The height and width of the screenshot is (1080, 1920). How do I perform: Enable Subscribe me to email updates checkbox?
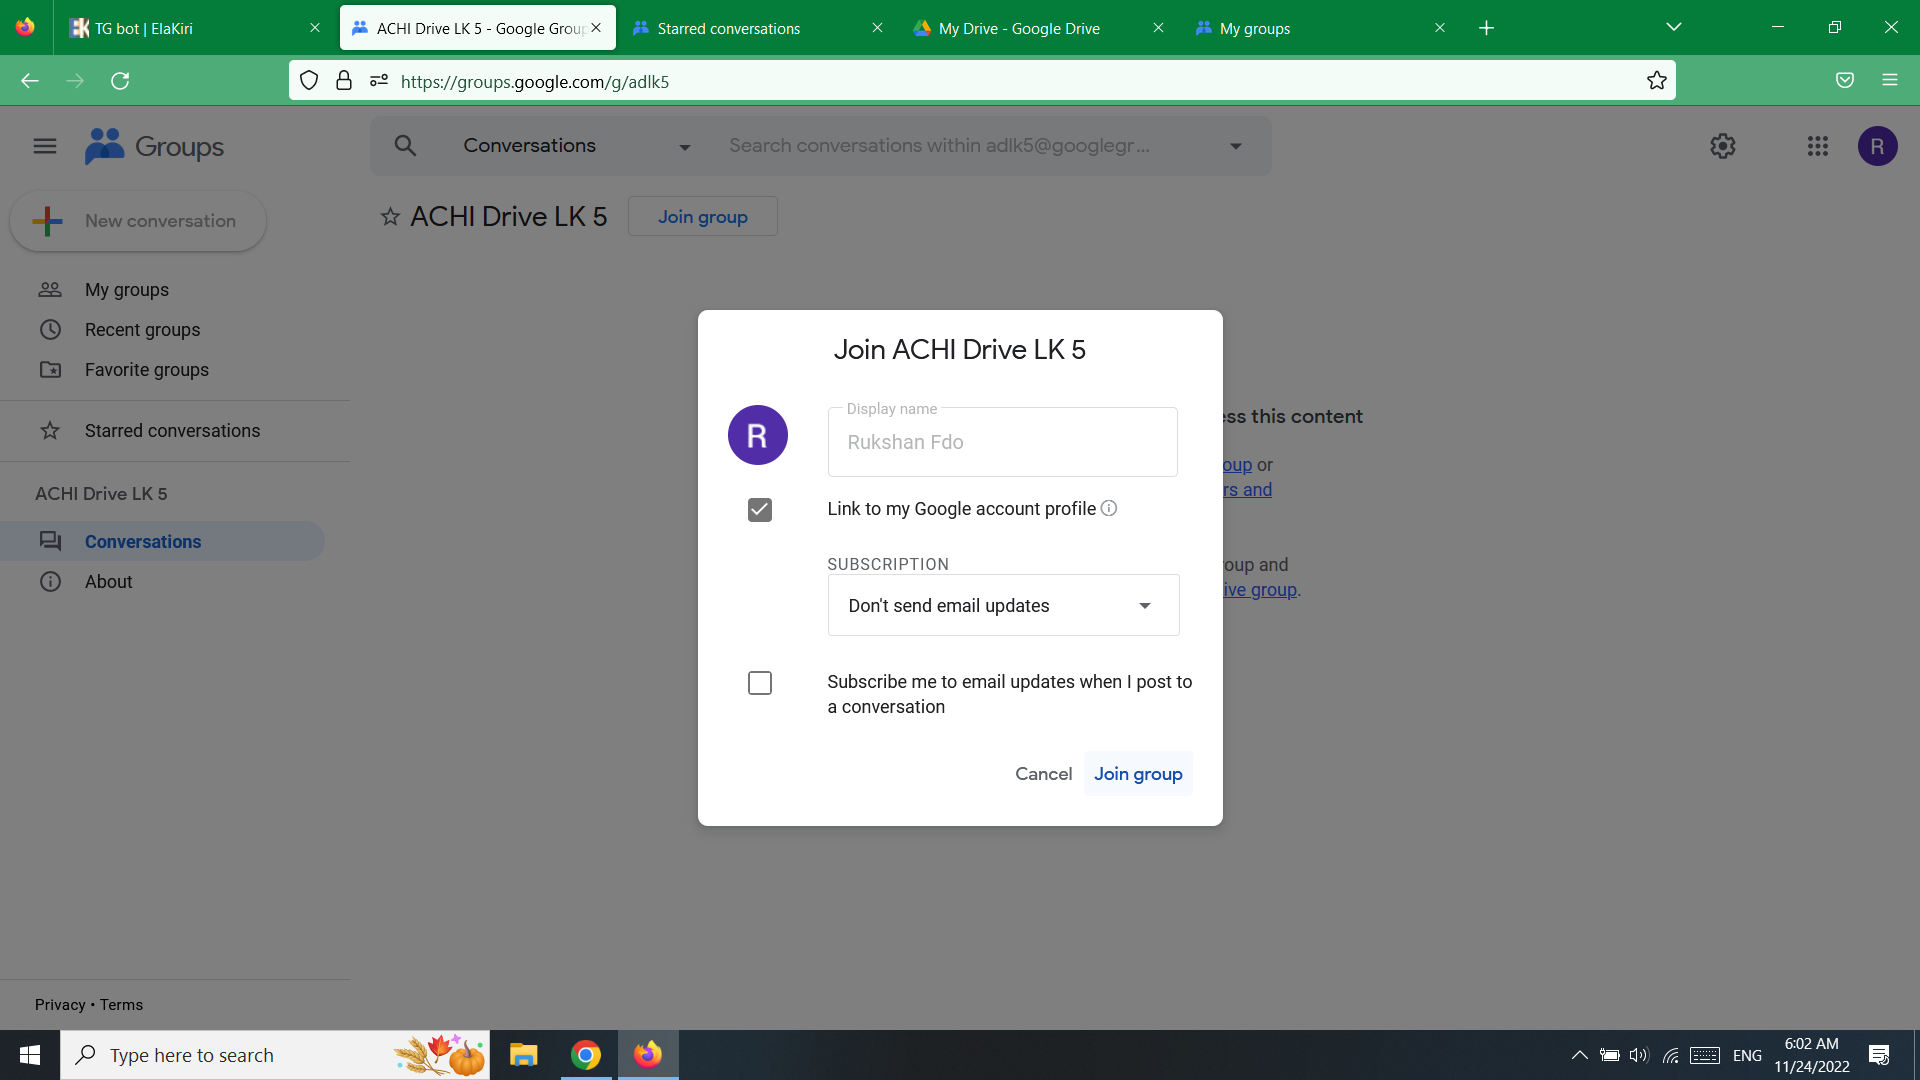760,683
